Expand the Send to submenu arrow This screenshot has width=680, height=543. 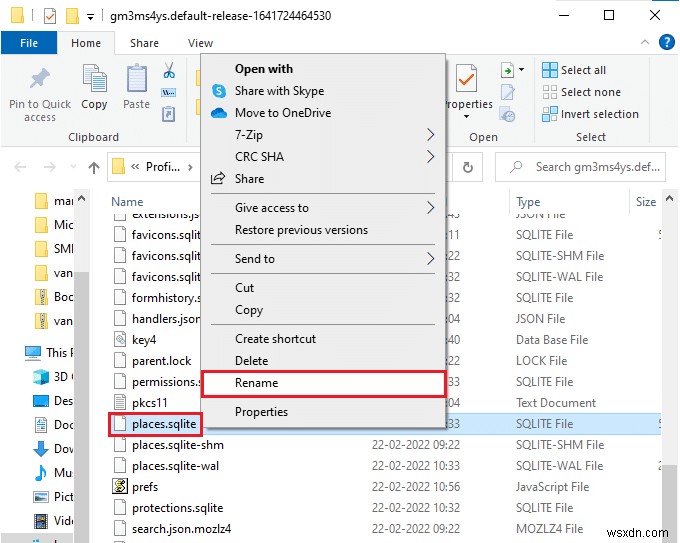point(430,259)
